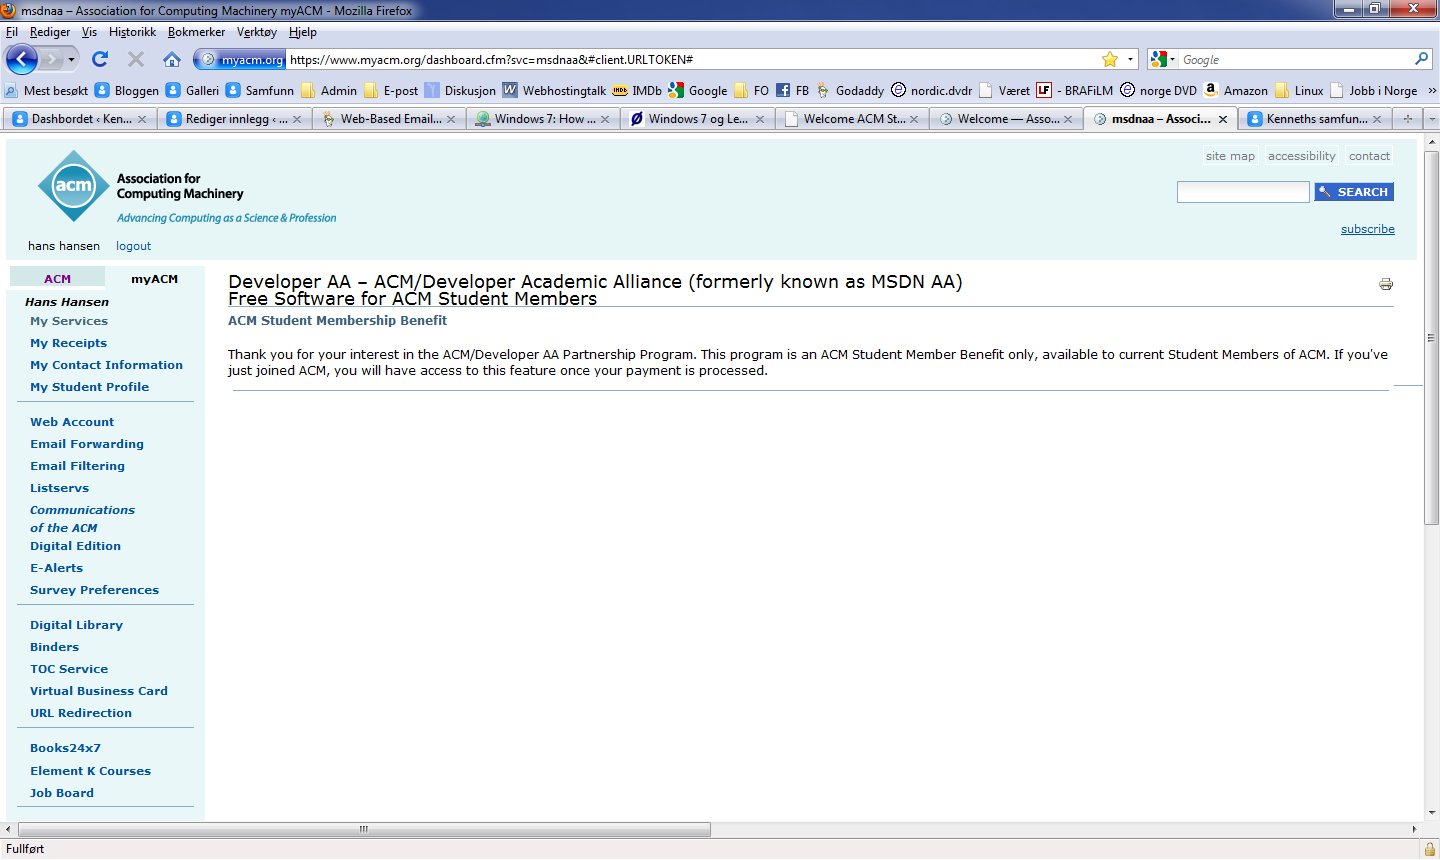The width and height of the screenshot is (1440, 860).
Task: Open the Google search engine selector
Action: tap(1163, 59)
